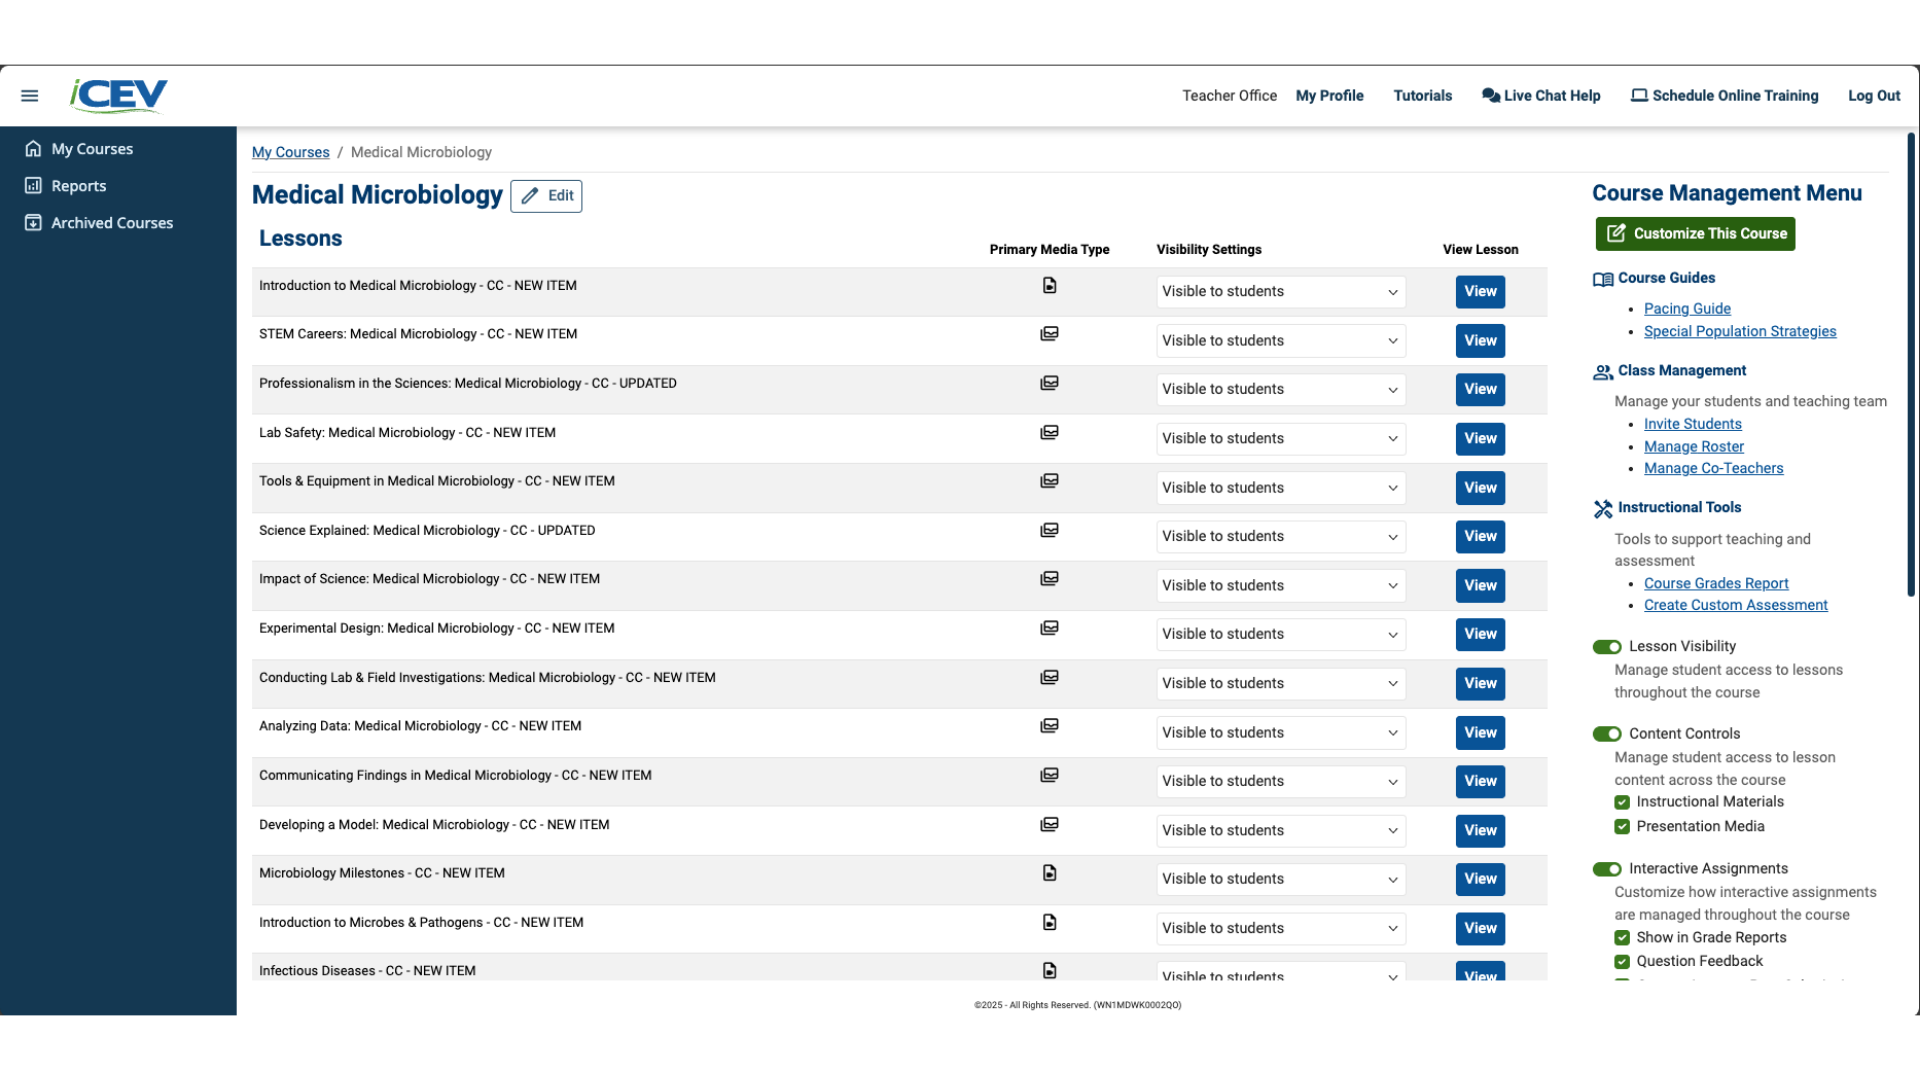This screenshot has height=1080, width=1920.
Task: Click the pencil icon in the Edit button
Action: coord(530,196)
